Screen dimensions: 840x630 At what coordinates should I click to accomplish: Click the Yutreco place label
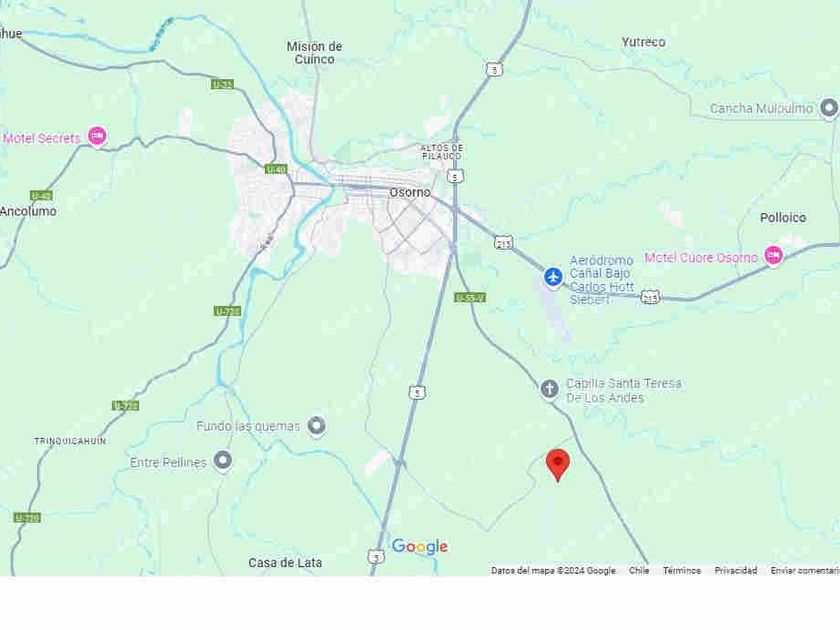[643, 42]
